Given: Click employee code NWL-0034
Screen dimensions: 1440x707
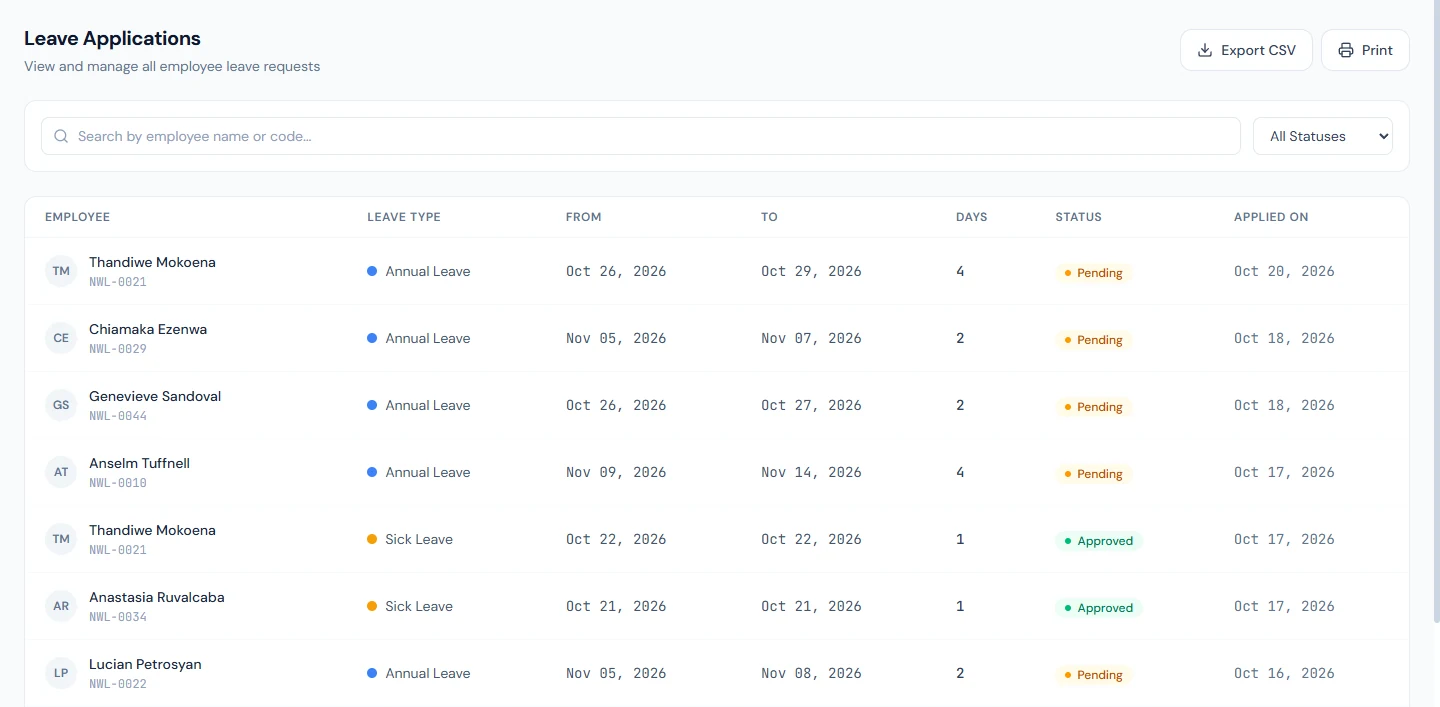Looking at the screenshot, I should pos(118,617).
